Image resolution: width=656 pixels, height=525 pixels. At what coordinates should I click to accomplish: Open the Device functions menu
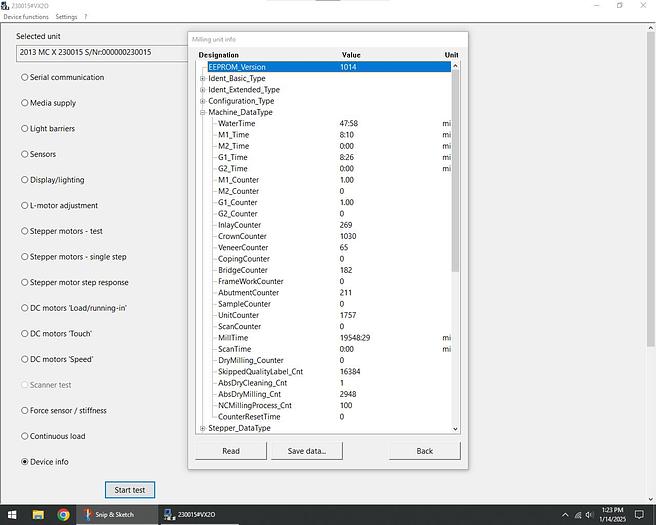coord(25,17)
